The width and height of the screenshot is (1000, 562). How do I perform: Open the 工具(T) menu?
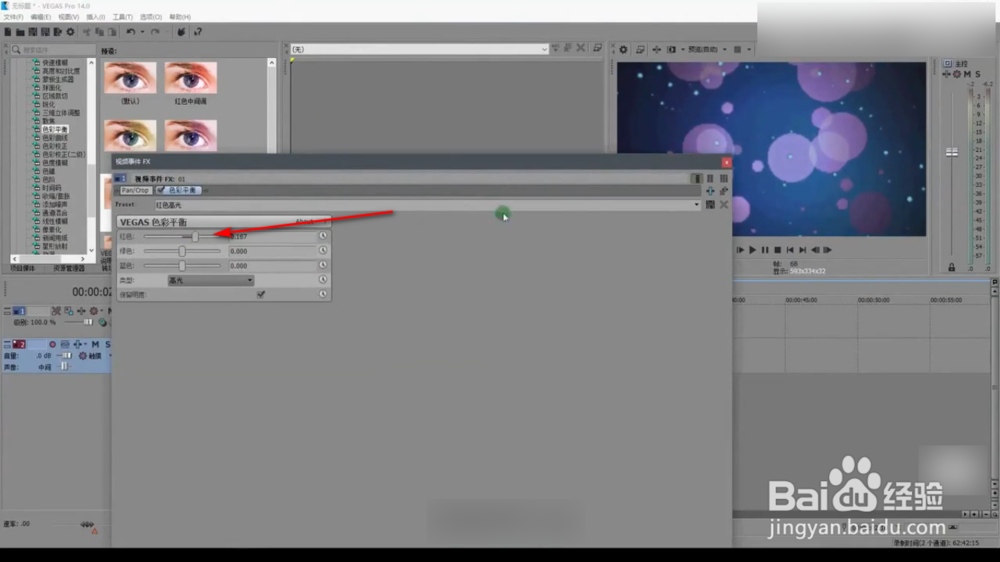point(122,17)
